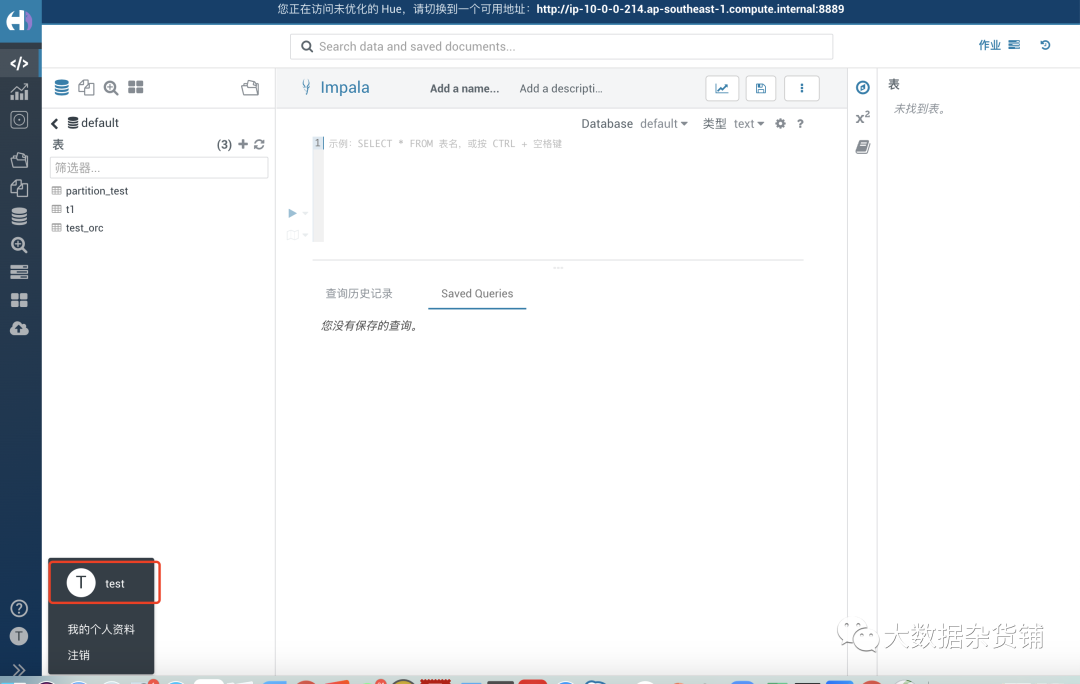Click Add a description field
The width and height of the screenshot is (1080, 684).
[x=561, y=88]
